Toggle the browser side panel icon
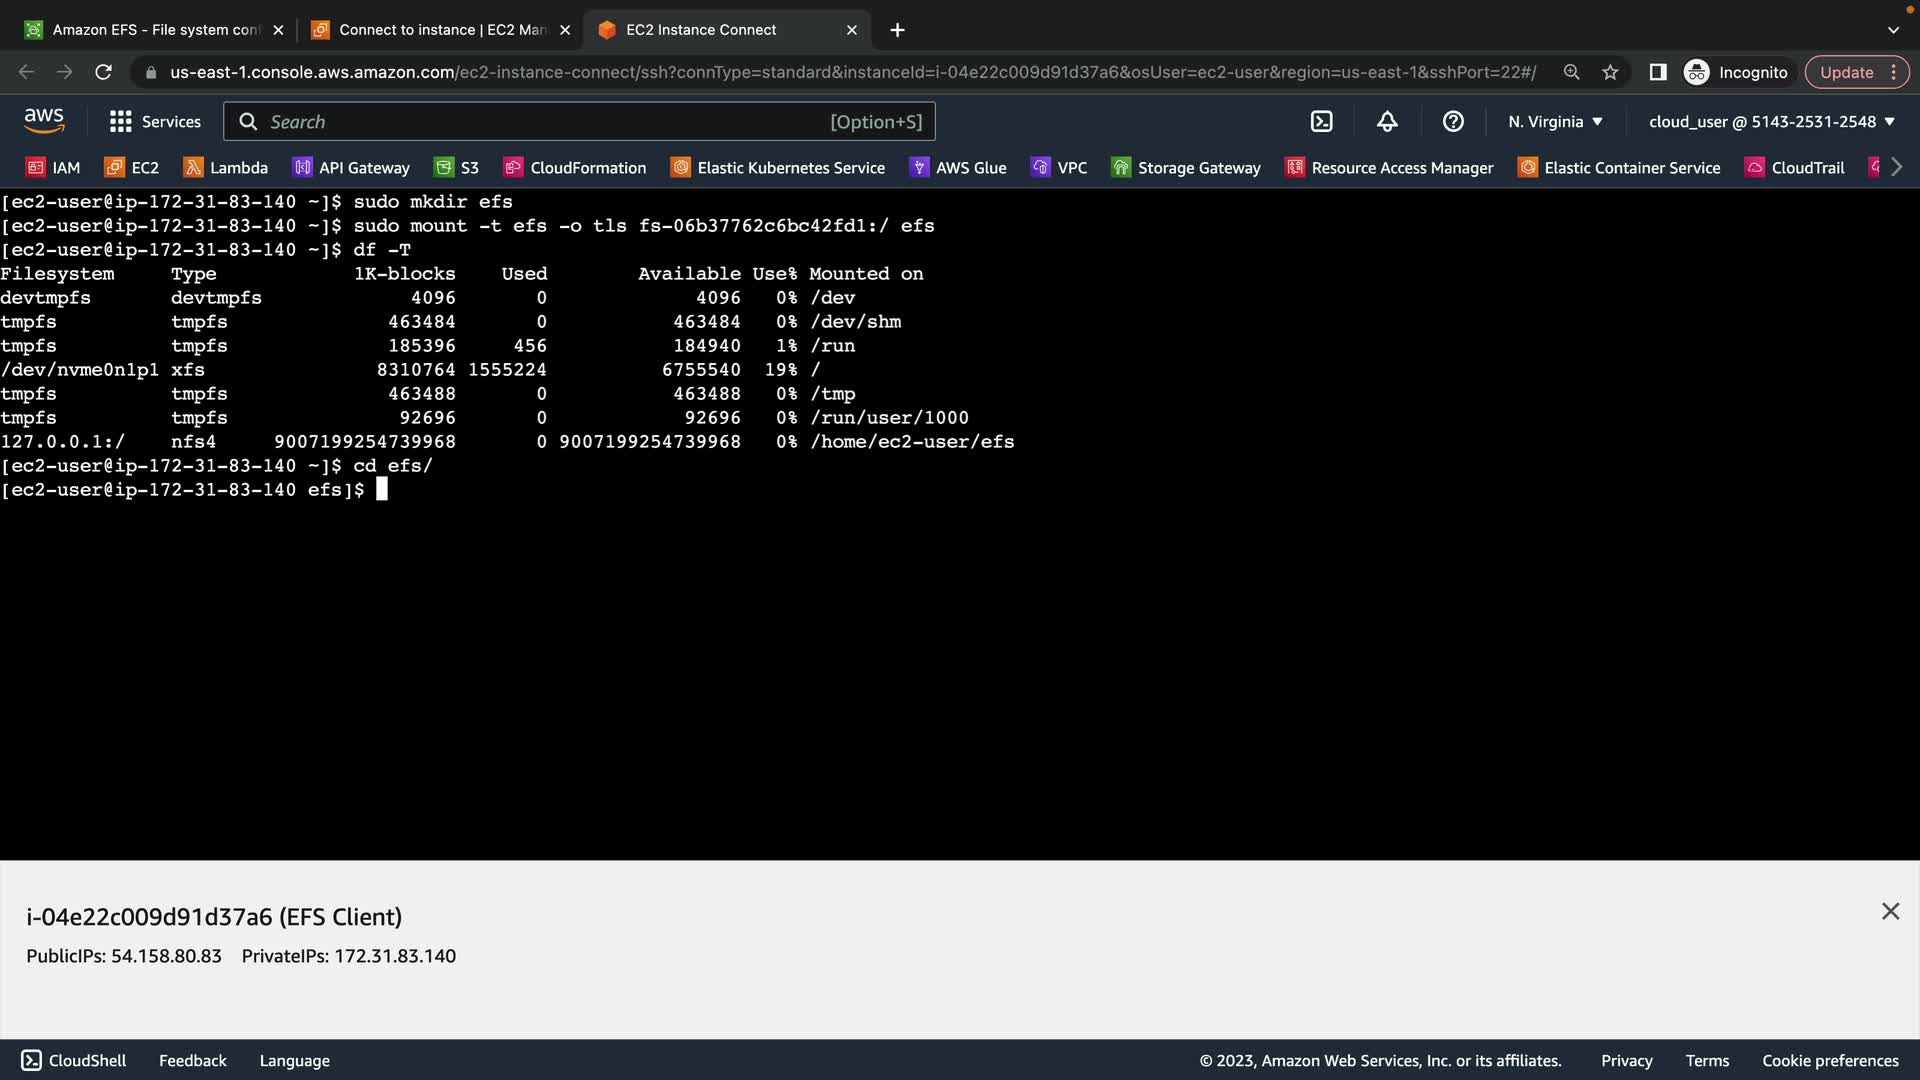Screen dimensions: 1920x1080 [x=1657, y=72]
